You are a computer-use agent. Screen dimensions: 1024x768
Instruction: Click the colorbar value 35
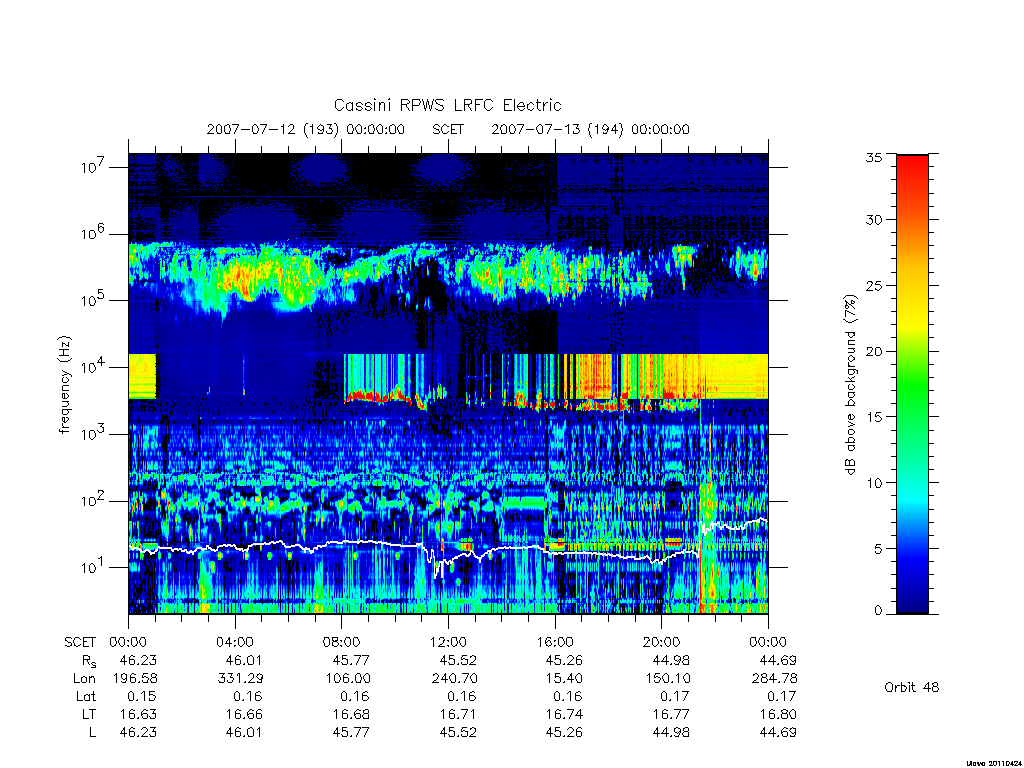pyautogui.click(x=874, y=157)
